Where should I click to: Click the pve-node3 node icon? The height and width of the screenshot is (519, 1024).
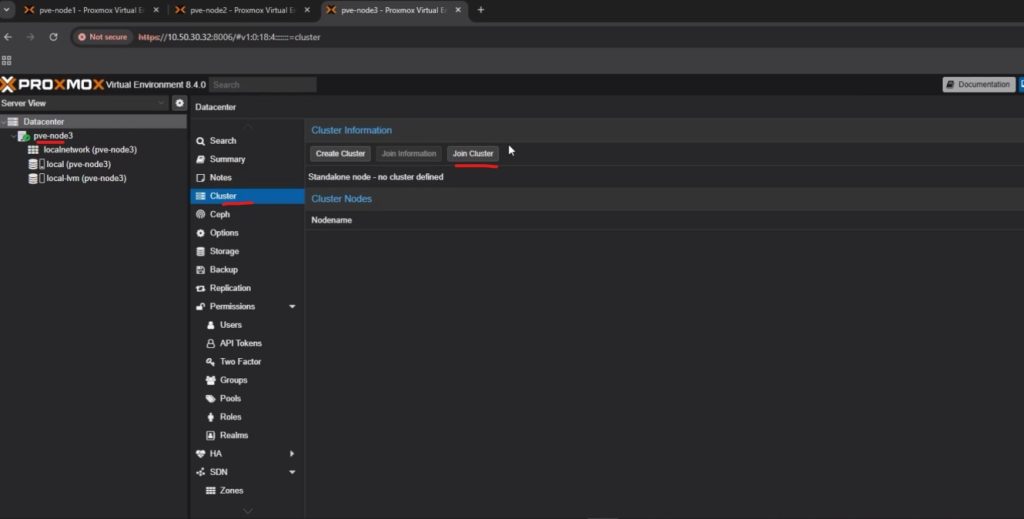[24, 136]
